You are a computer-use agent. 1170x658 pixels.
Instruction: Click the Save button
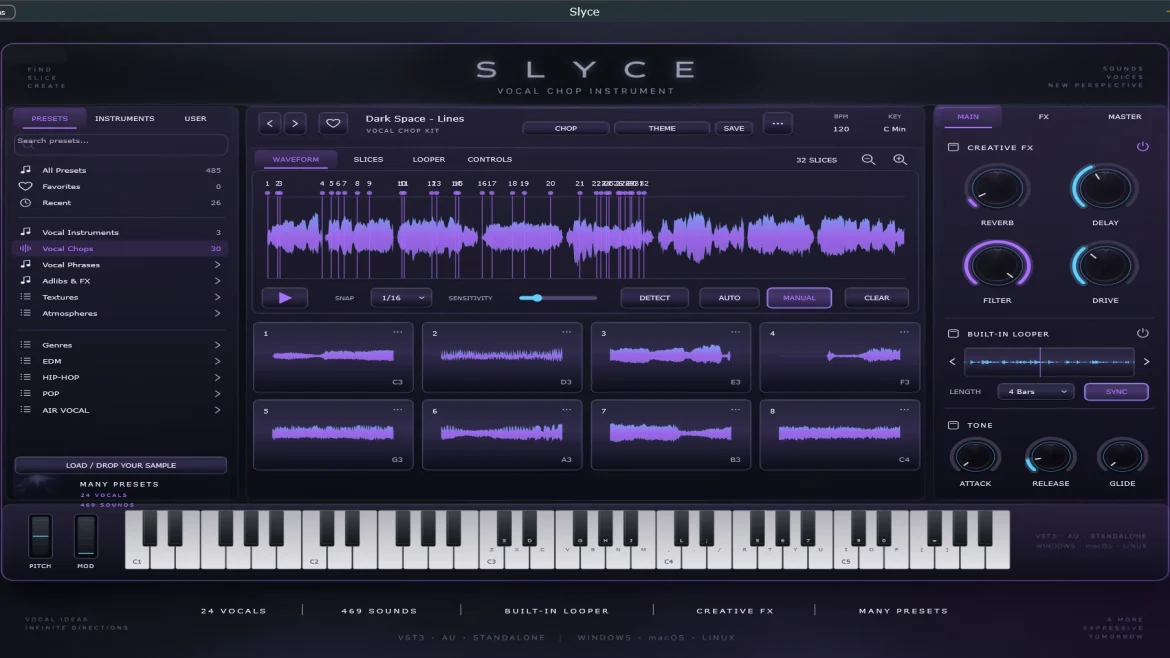[x=733, y=128]
